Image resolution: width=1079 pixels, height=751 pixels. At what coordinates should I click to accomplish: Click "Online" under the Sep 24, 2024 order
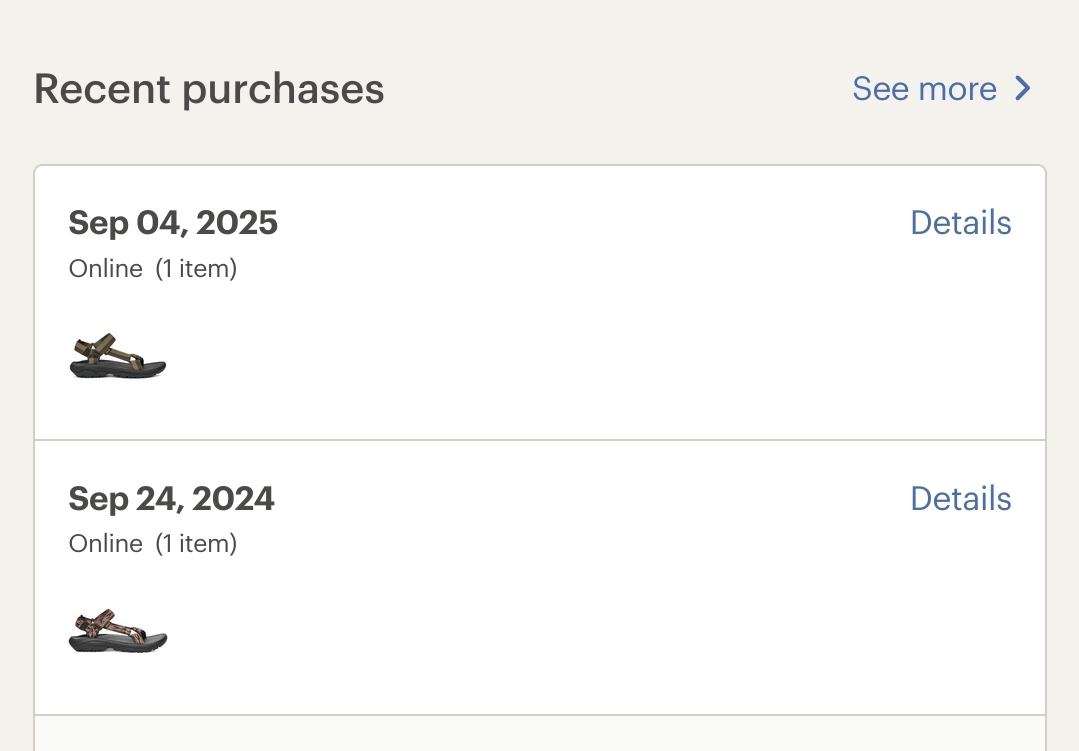pos(105,544)
